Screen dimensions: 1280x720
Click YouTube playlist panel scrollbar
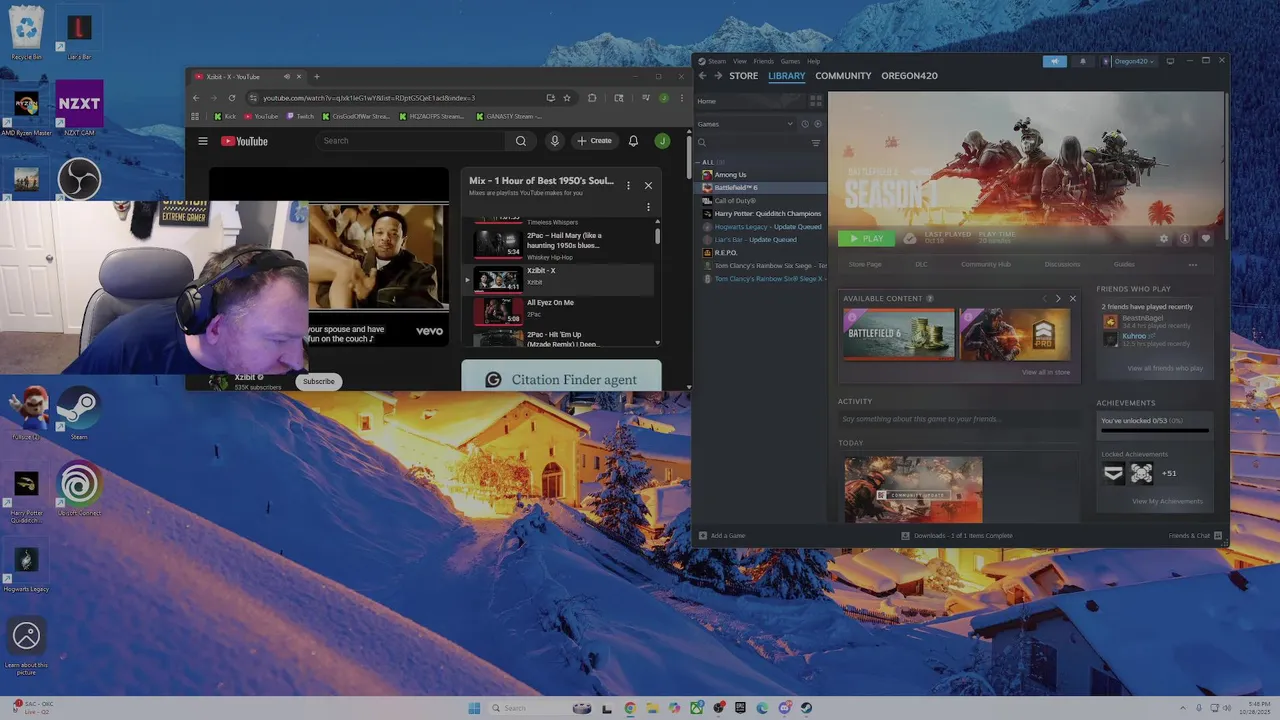(657, 237)
